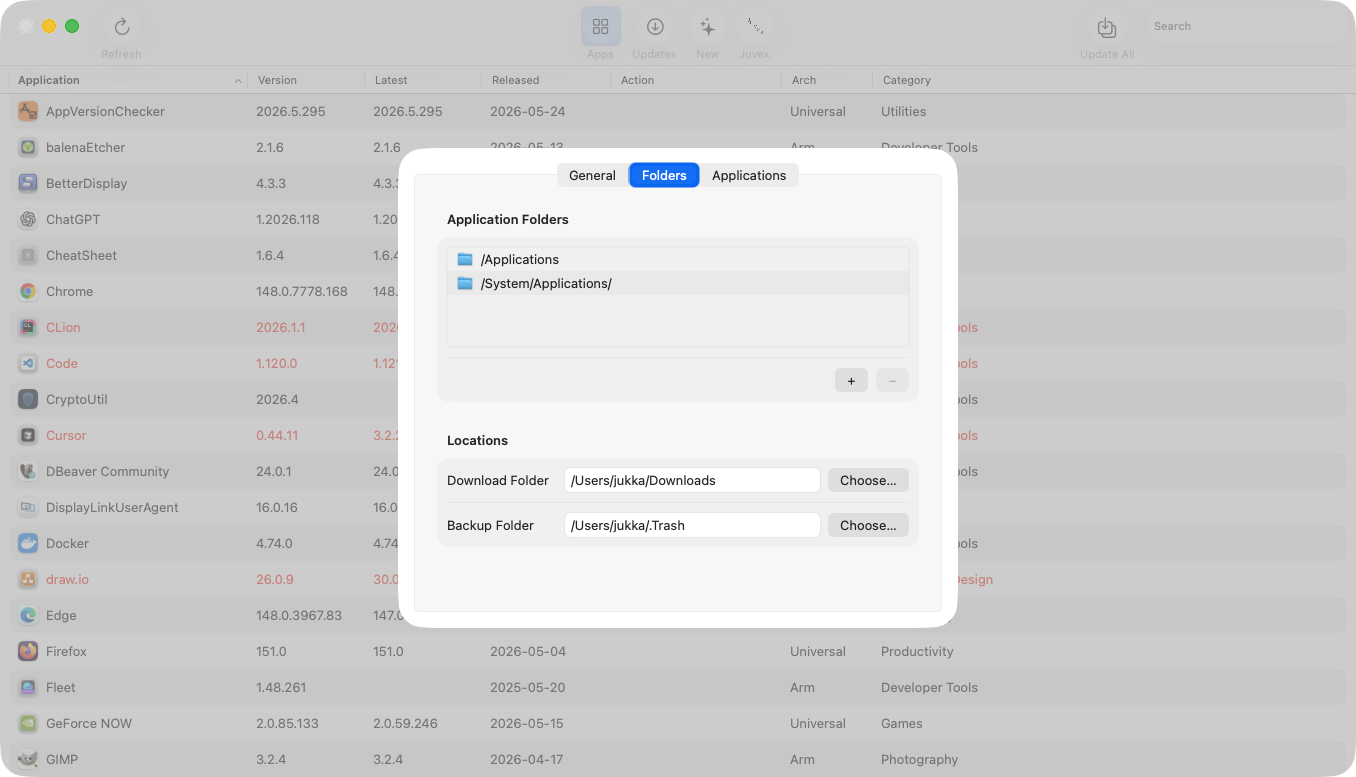
Task: Click the CLion app icon
Action: [x=28, y=327]
